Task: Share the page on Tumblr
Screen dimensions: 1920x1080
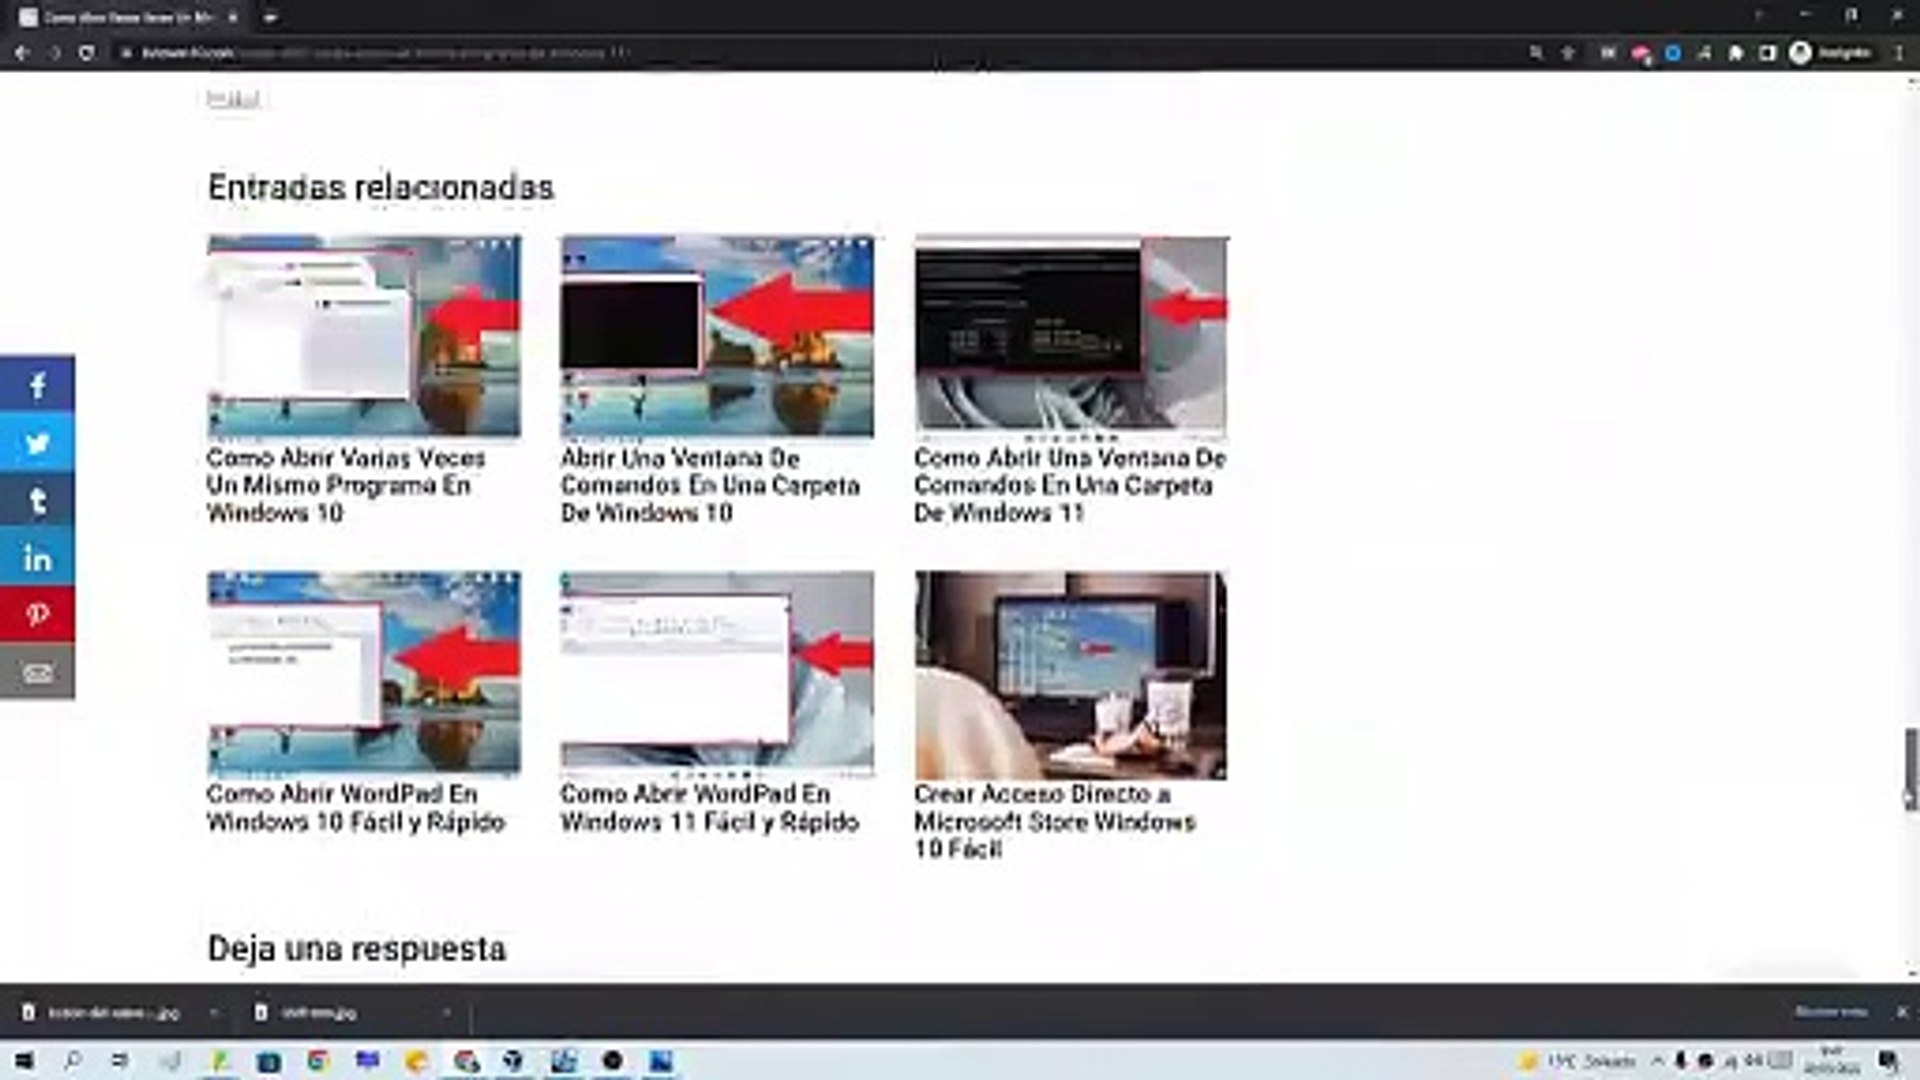Action: [37, 500]
